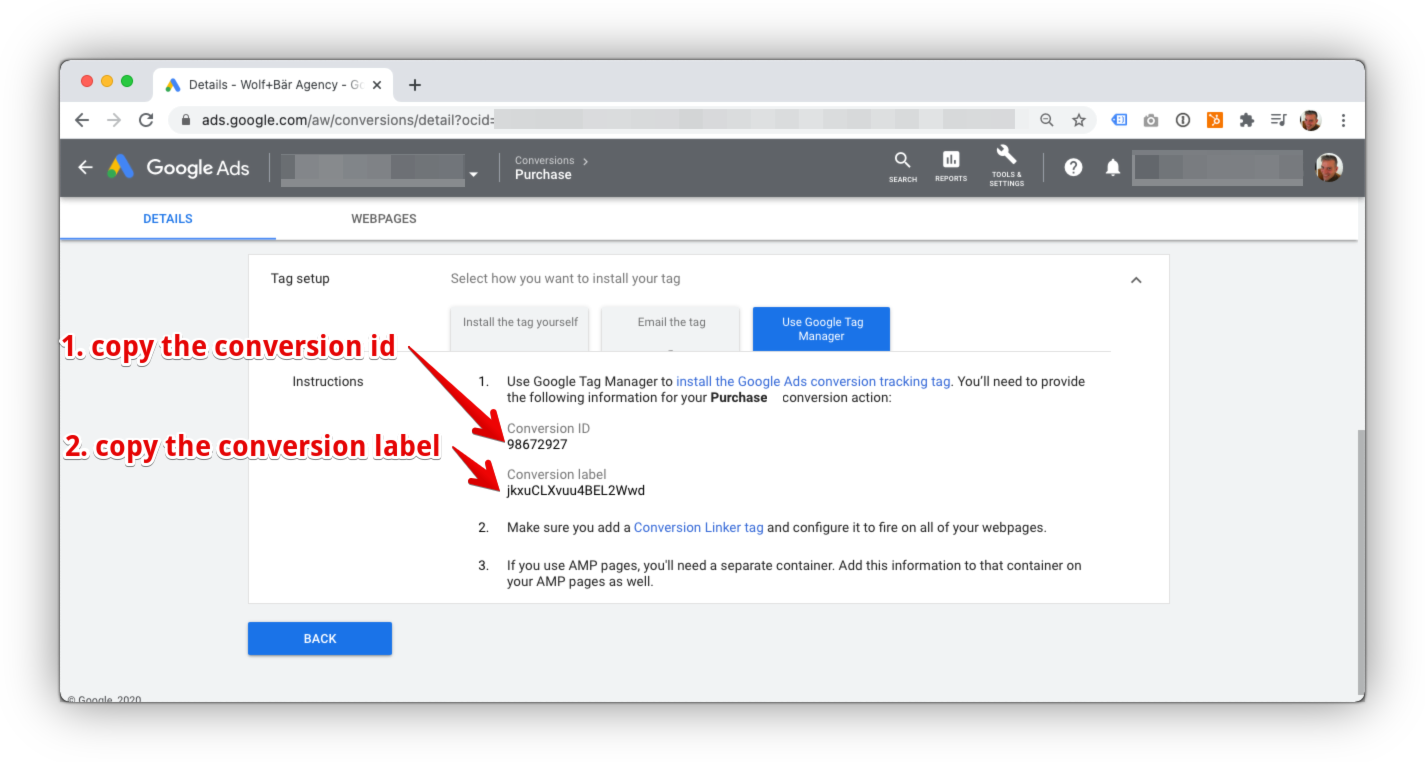Select Use Google Tag Manager option
Image resolution: width=1425 pixels, height=762 pixels.
pyautogui.click(x=822, y=329)
